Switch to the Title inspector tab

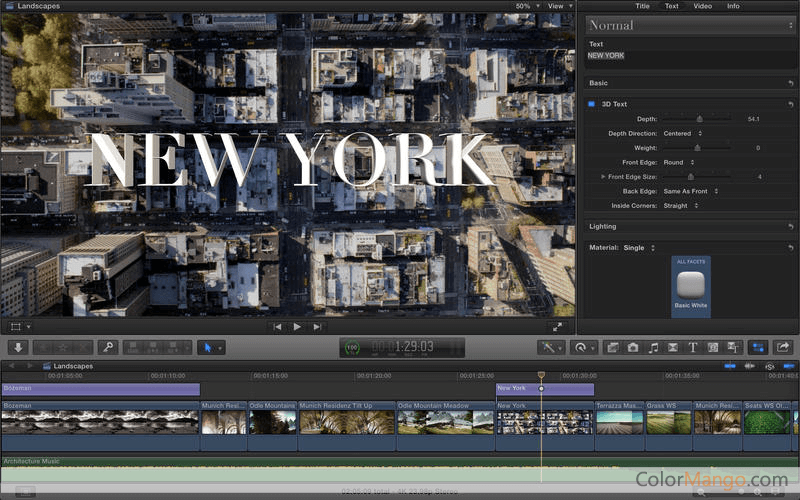[642, 6]
